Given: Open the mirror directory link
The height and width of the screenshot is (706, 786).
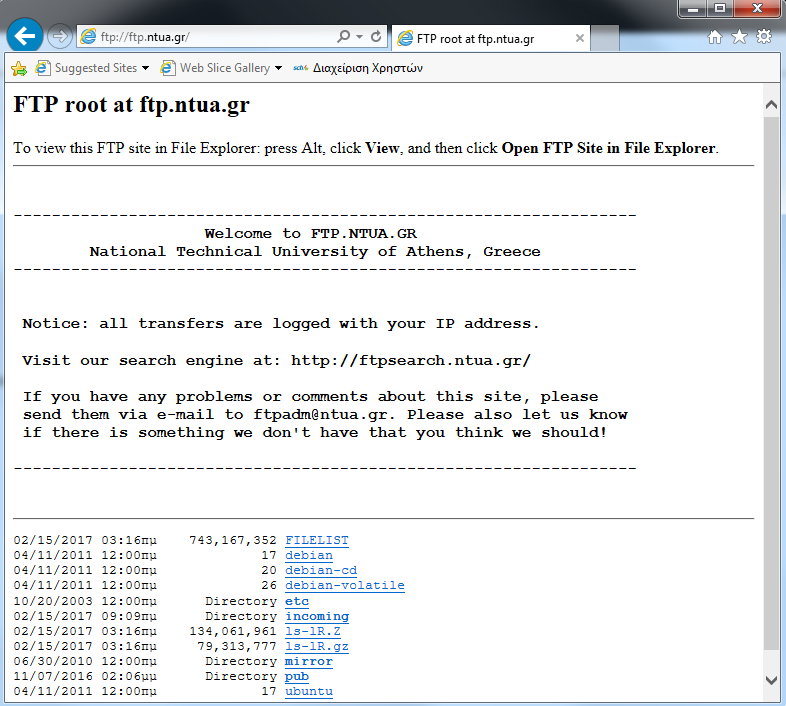Looking at the screenshot, I should point(309,661).
